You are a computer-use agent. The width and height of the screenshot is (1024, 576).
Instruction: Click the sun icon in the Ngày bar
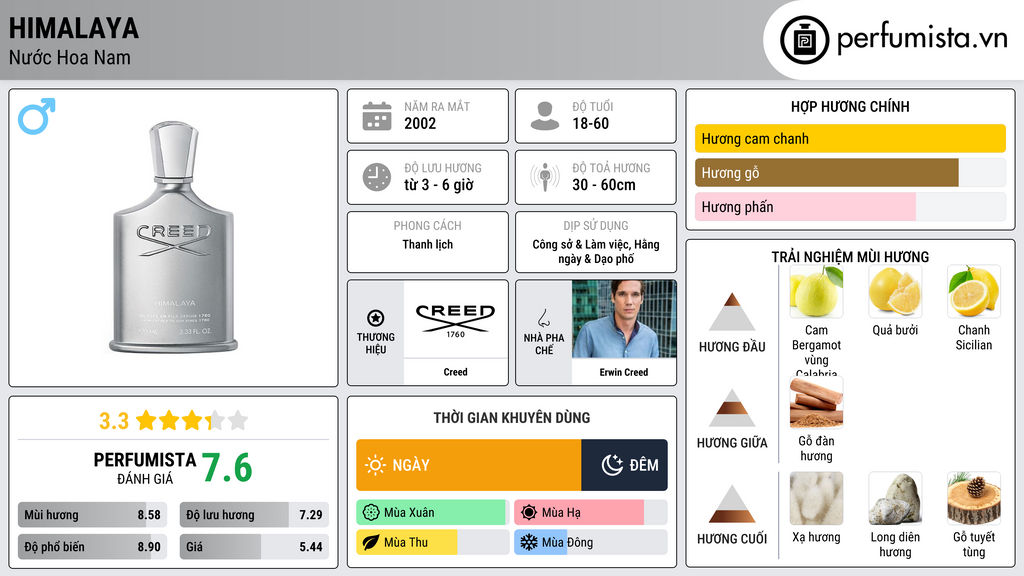point(376,465)
